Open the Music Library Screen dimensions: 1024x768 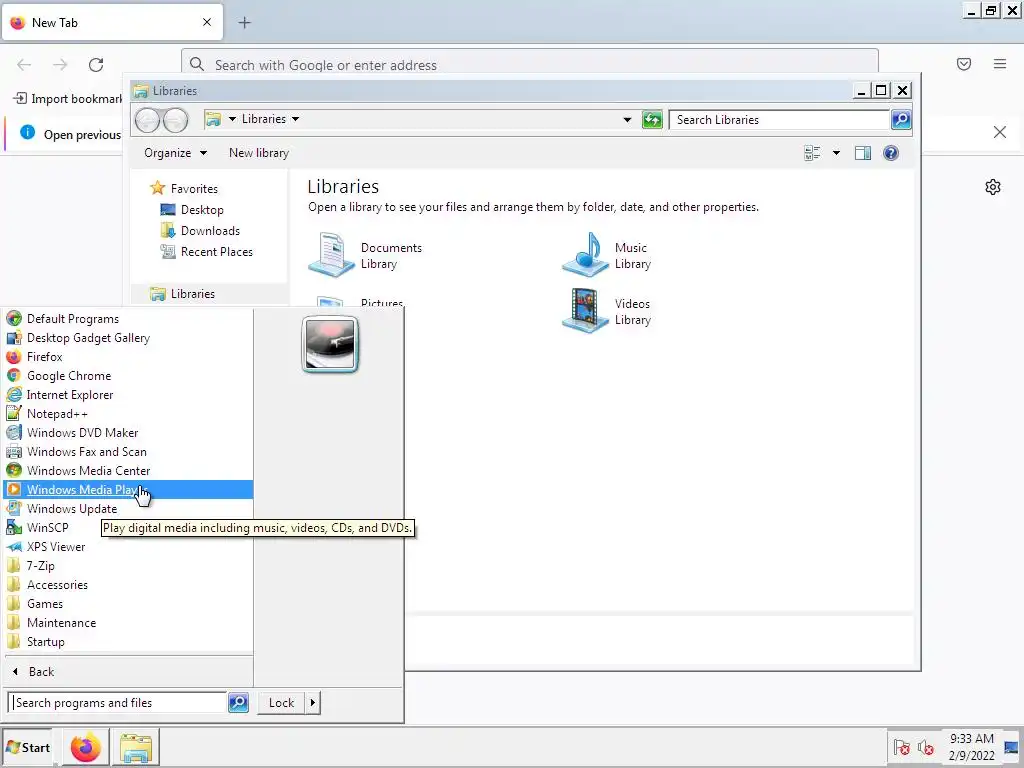(x=607, y=255)
